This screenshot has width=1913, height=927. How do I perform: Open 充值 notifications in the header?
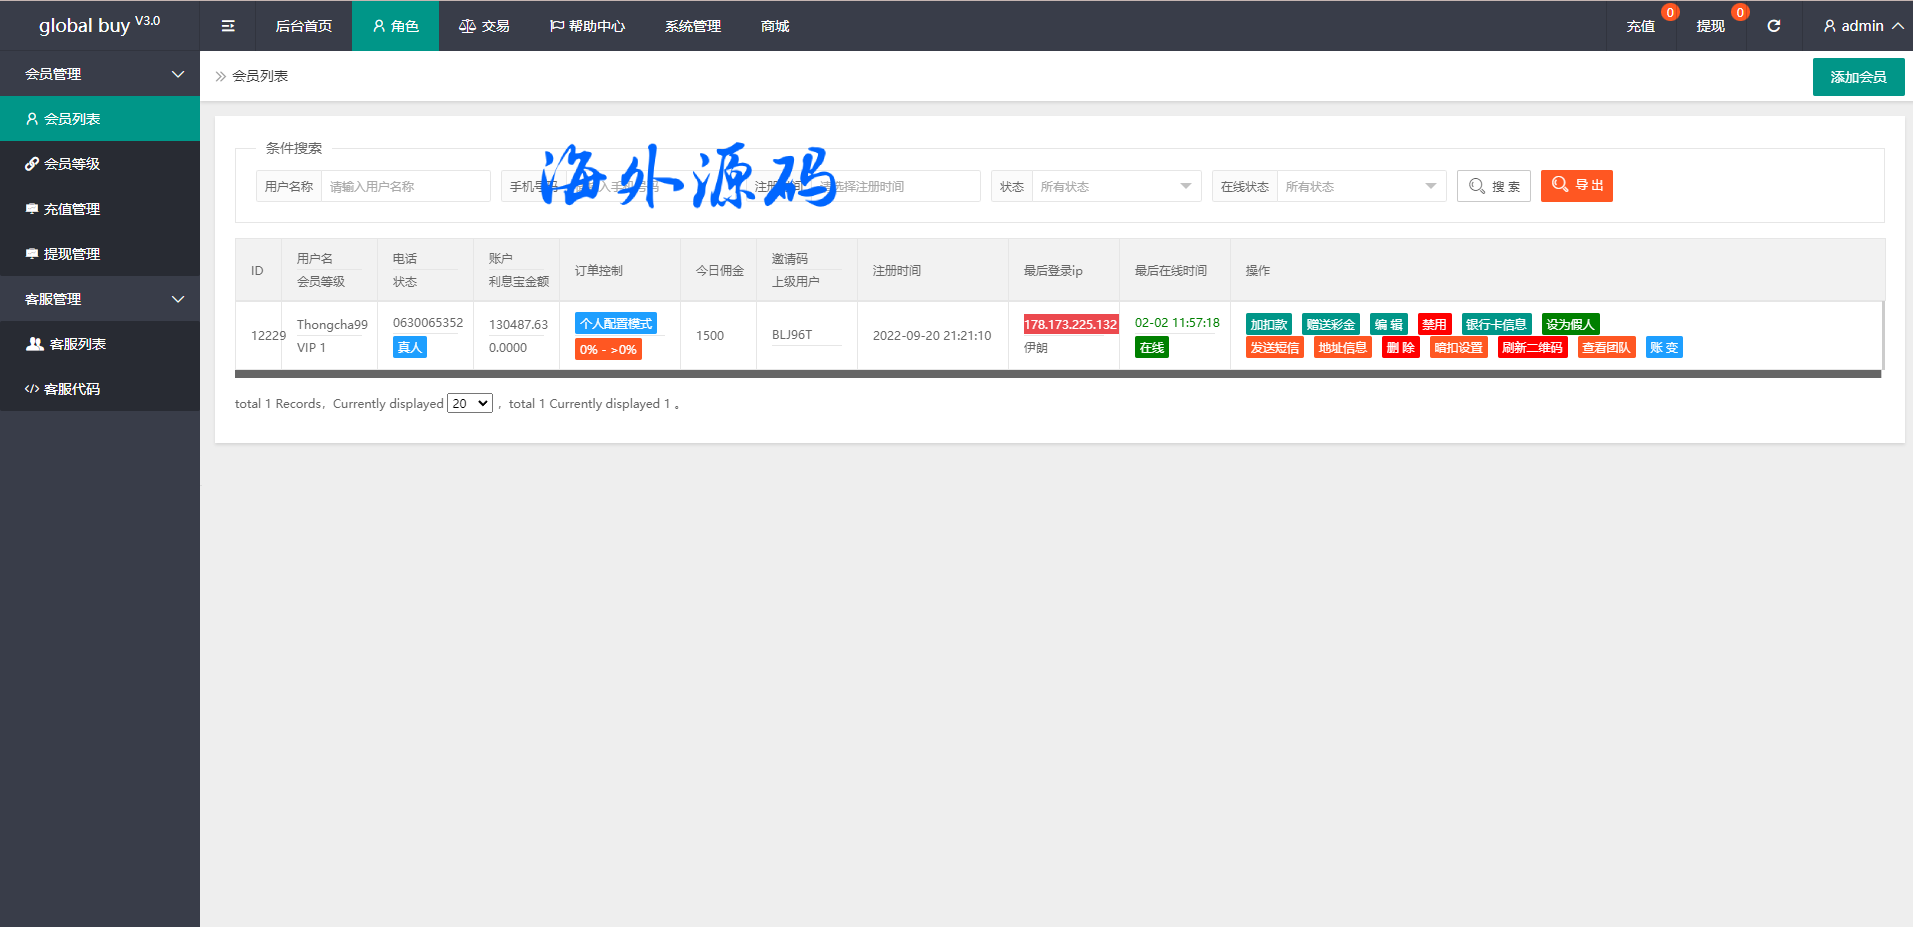pyautogui.click(x=1640, y=26)
